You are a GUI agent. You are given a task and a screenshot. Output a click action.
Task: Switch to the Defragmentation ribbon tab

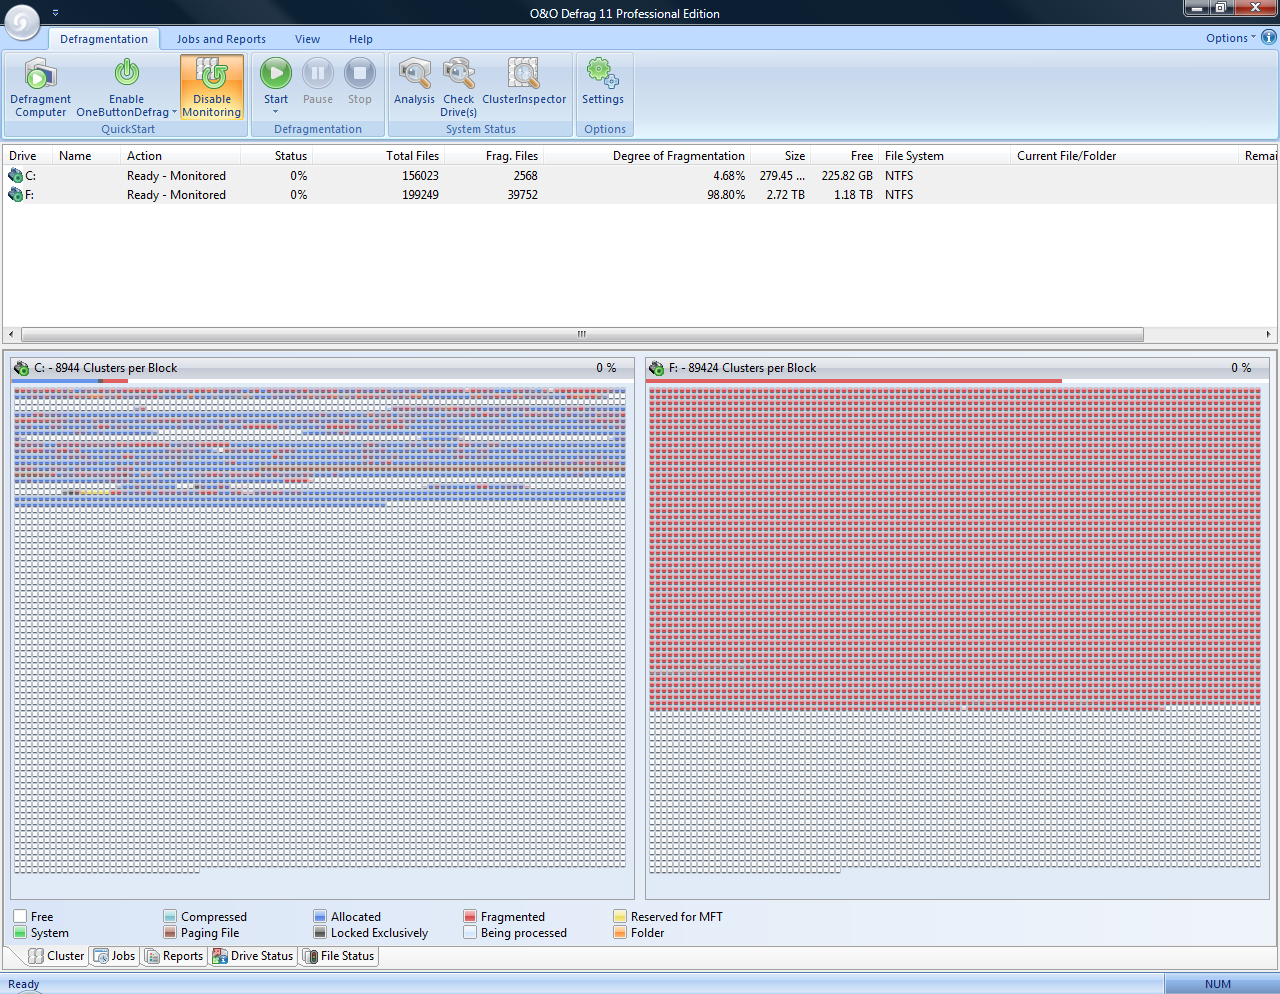(104, 39)
